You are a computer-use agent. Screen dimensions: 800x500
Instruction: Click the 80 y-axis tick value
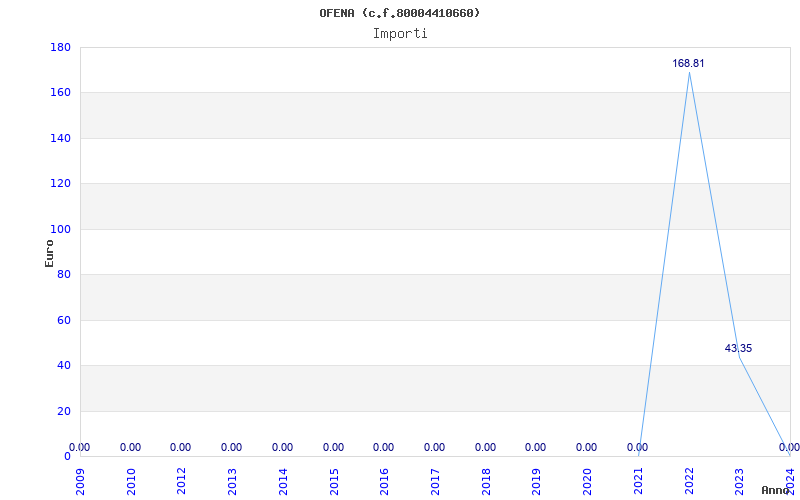tap(64, 274)
